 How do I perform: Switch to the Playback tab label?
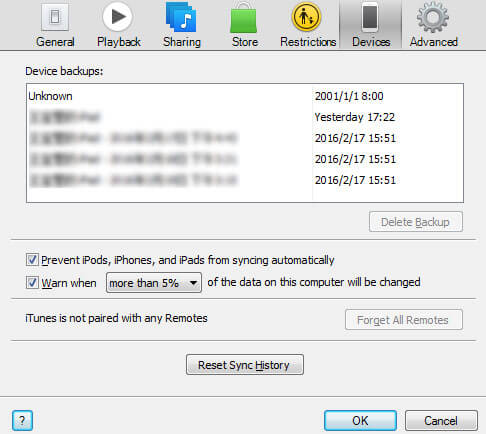click(119, 42)
